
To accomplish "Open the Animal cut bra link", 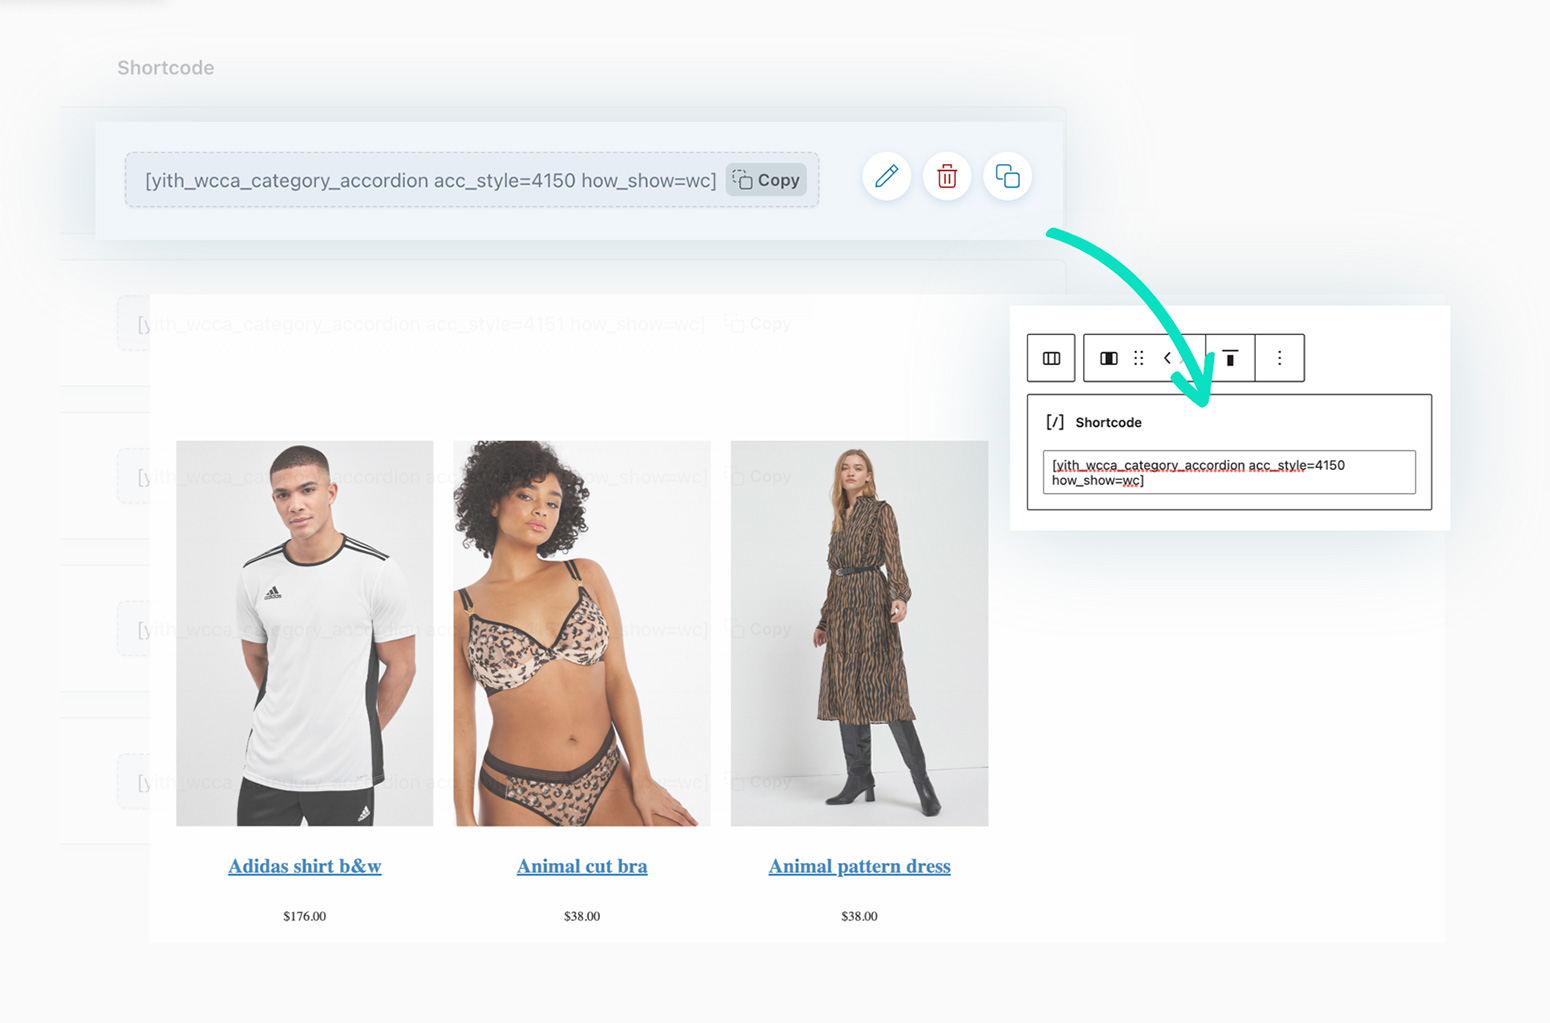I will pyautogui.click(x=581, y=866).
